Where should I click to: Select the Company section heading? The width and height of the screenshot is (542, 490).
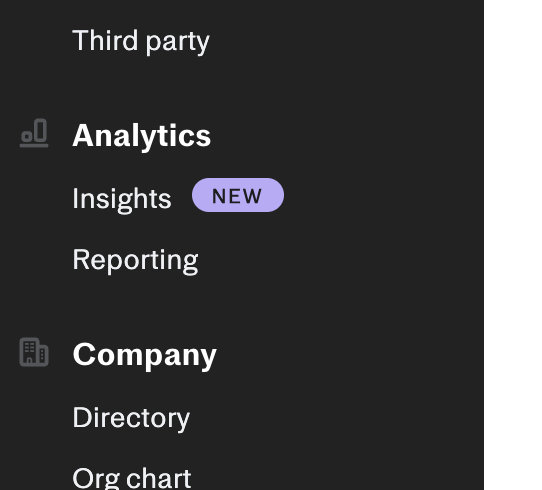click(144, 355)
